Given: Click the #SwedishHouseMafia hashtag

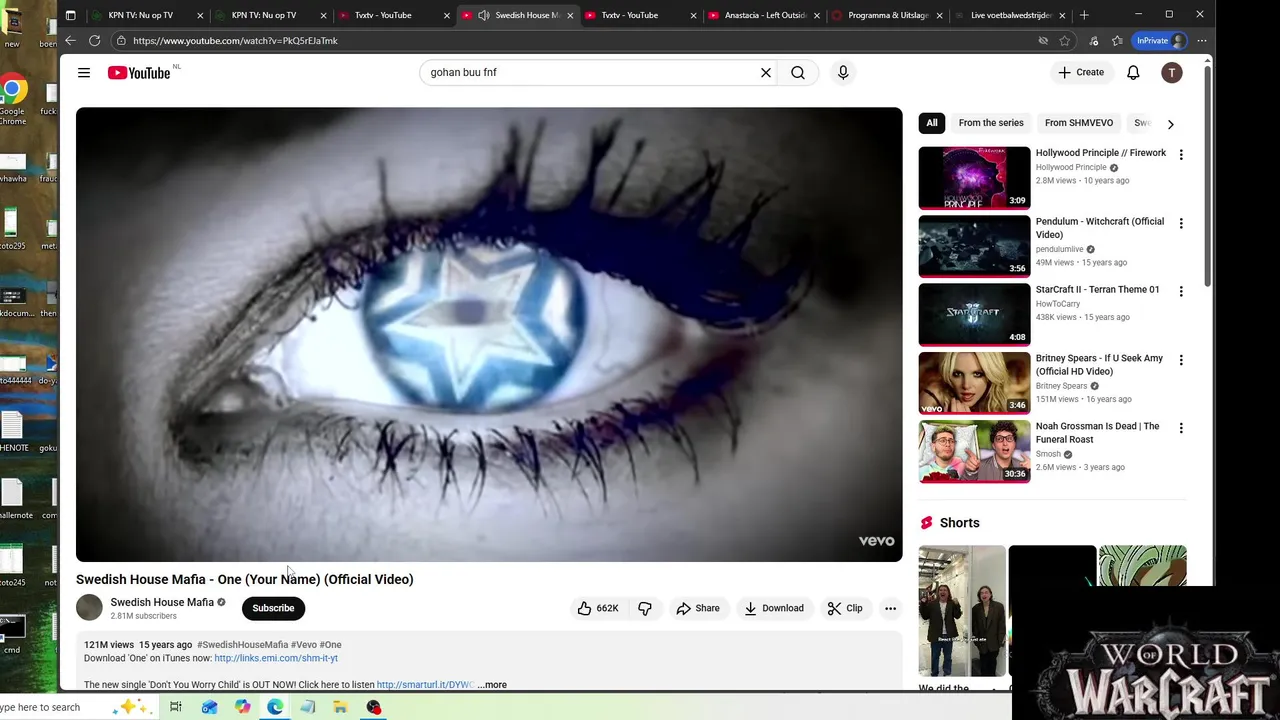Looking at the screenshot, I should click(x=242, y=645).
